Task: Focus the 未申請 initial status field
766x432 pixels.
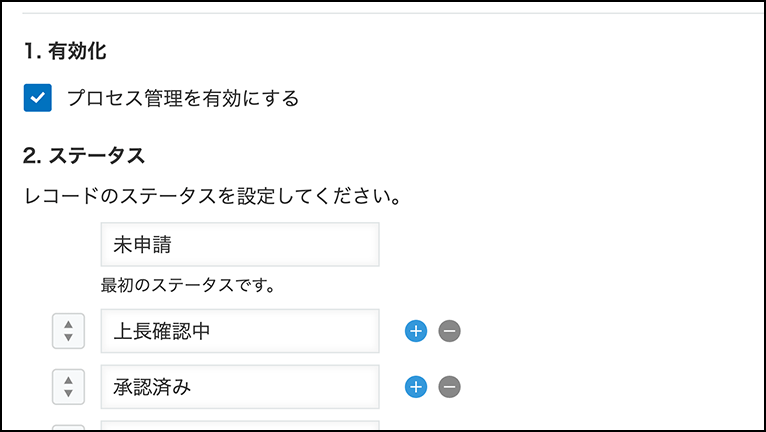Action: pos(240,244)
